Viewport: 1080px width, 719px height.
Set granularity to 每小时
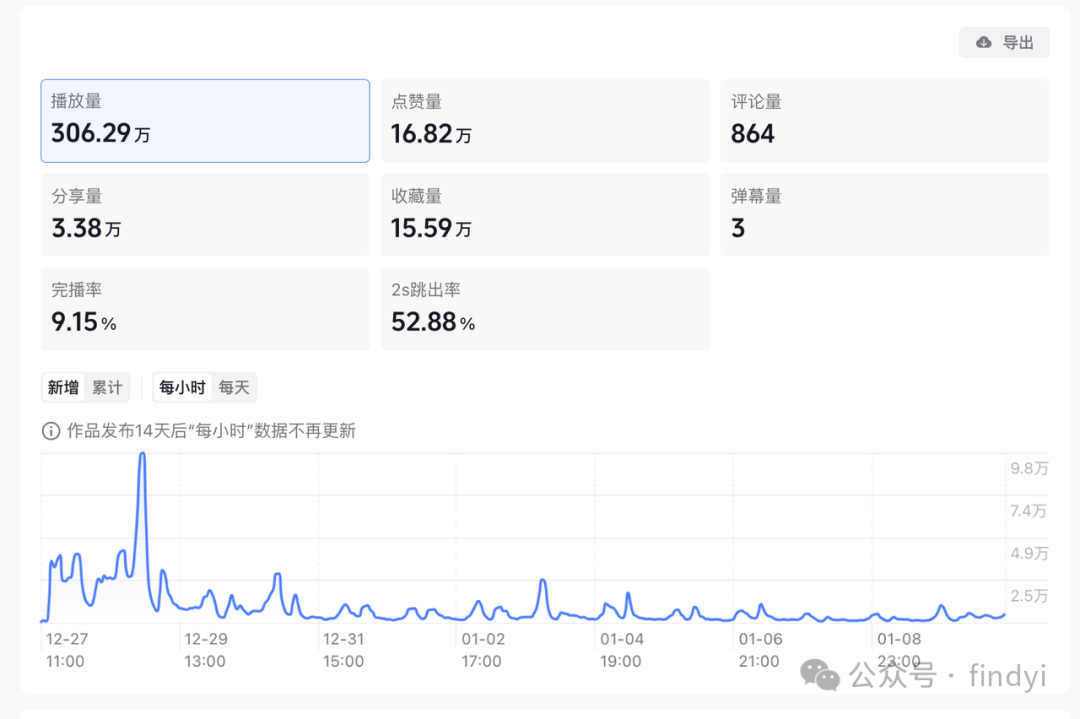(182, 388)
